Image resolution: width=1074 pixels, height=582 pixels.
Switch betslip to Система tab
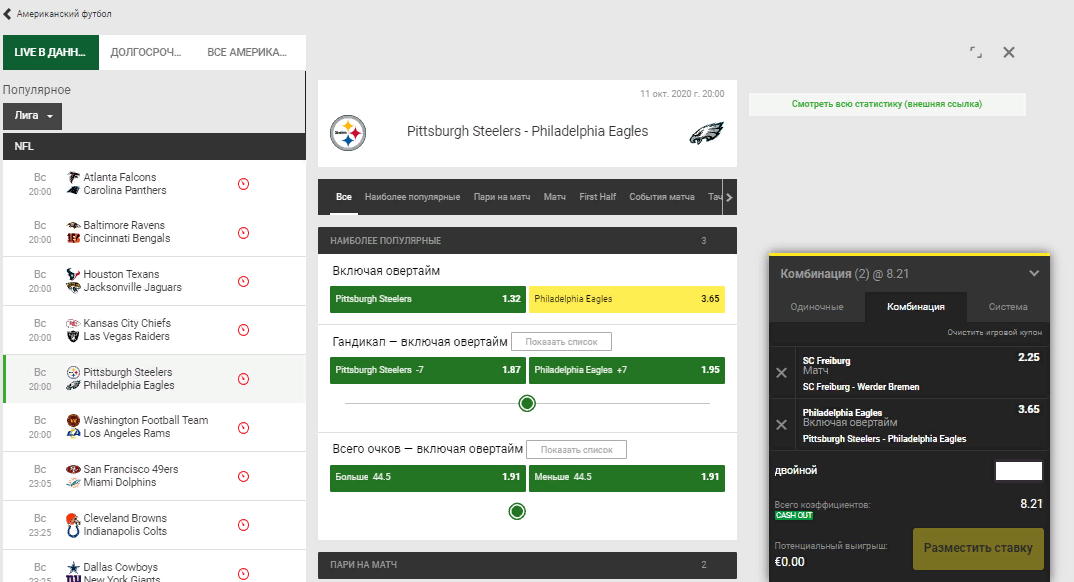coord(1008,307)
